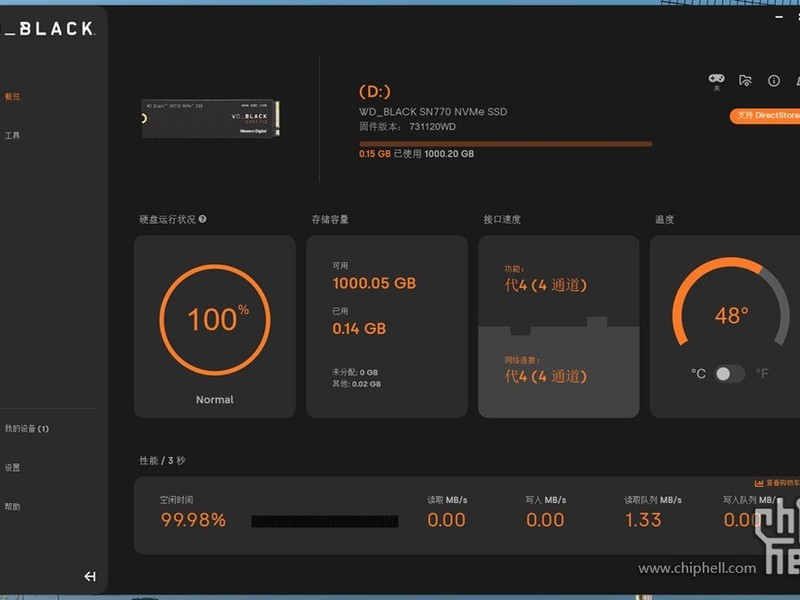Image resolution: width=800 pixels, height=600 pixels.
Task: Click the available 1000.05 GB value
Action: pos(374,283)
